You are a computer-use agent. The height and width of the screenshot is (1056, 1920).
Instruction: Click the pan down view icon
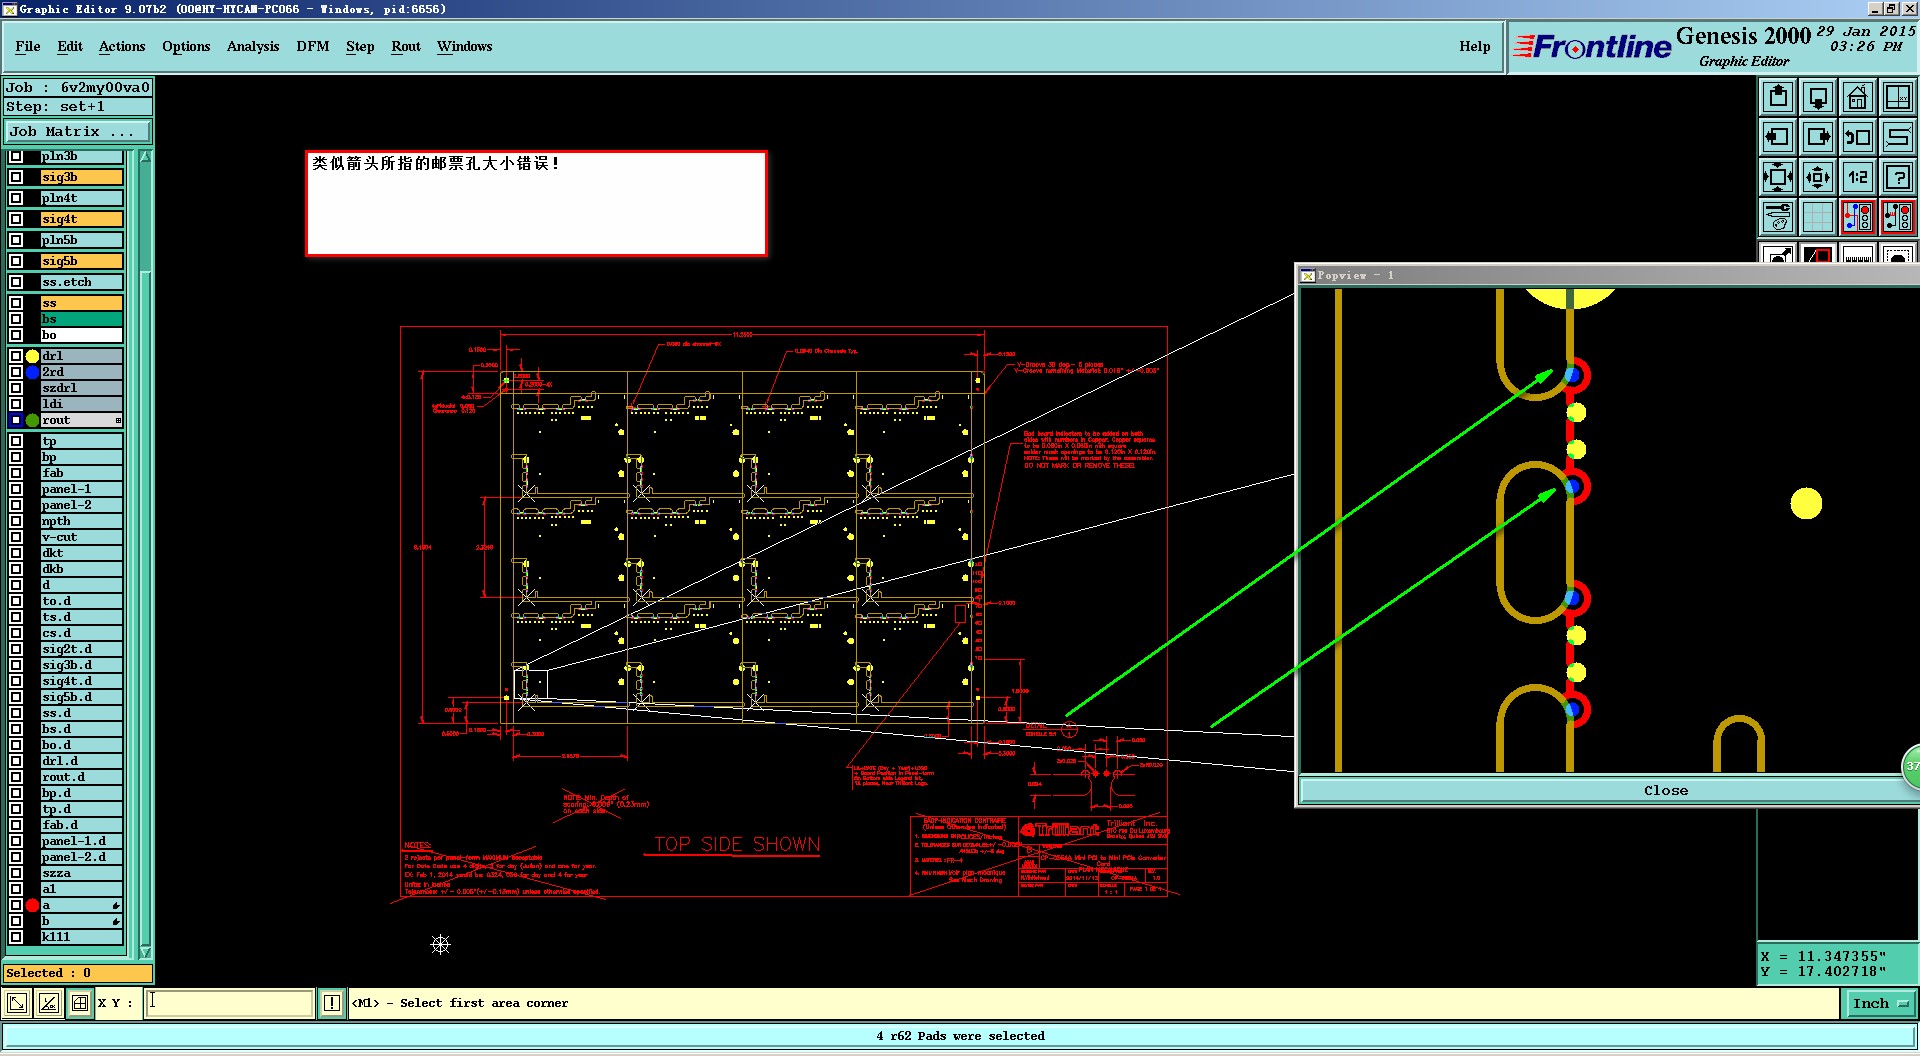point(1818,97)
